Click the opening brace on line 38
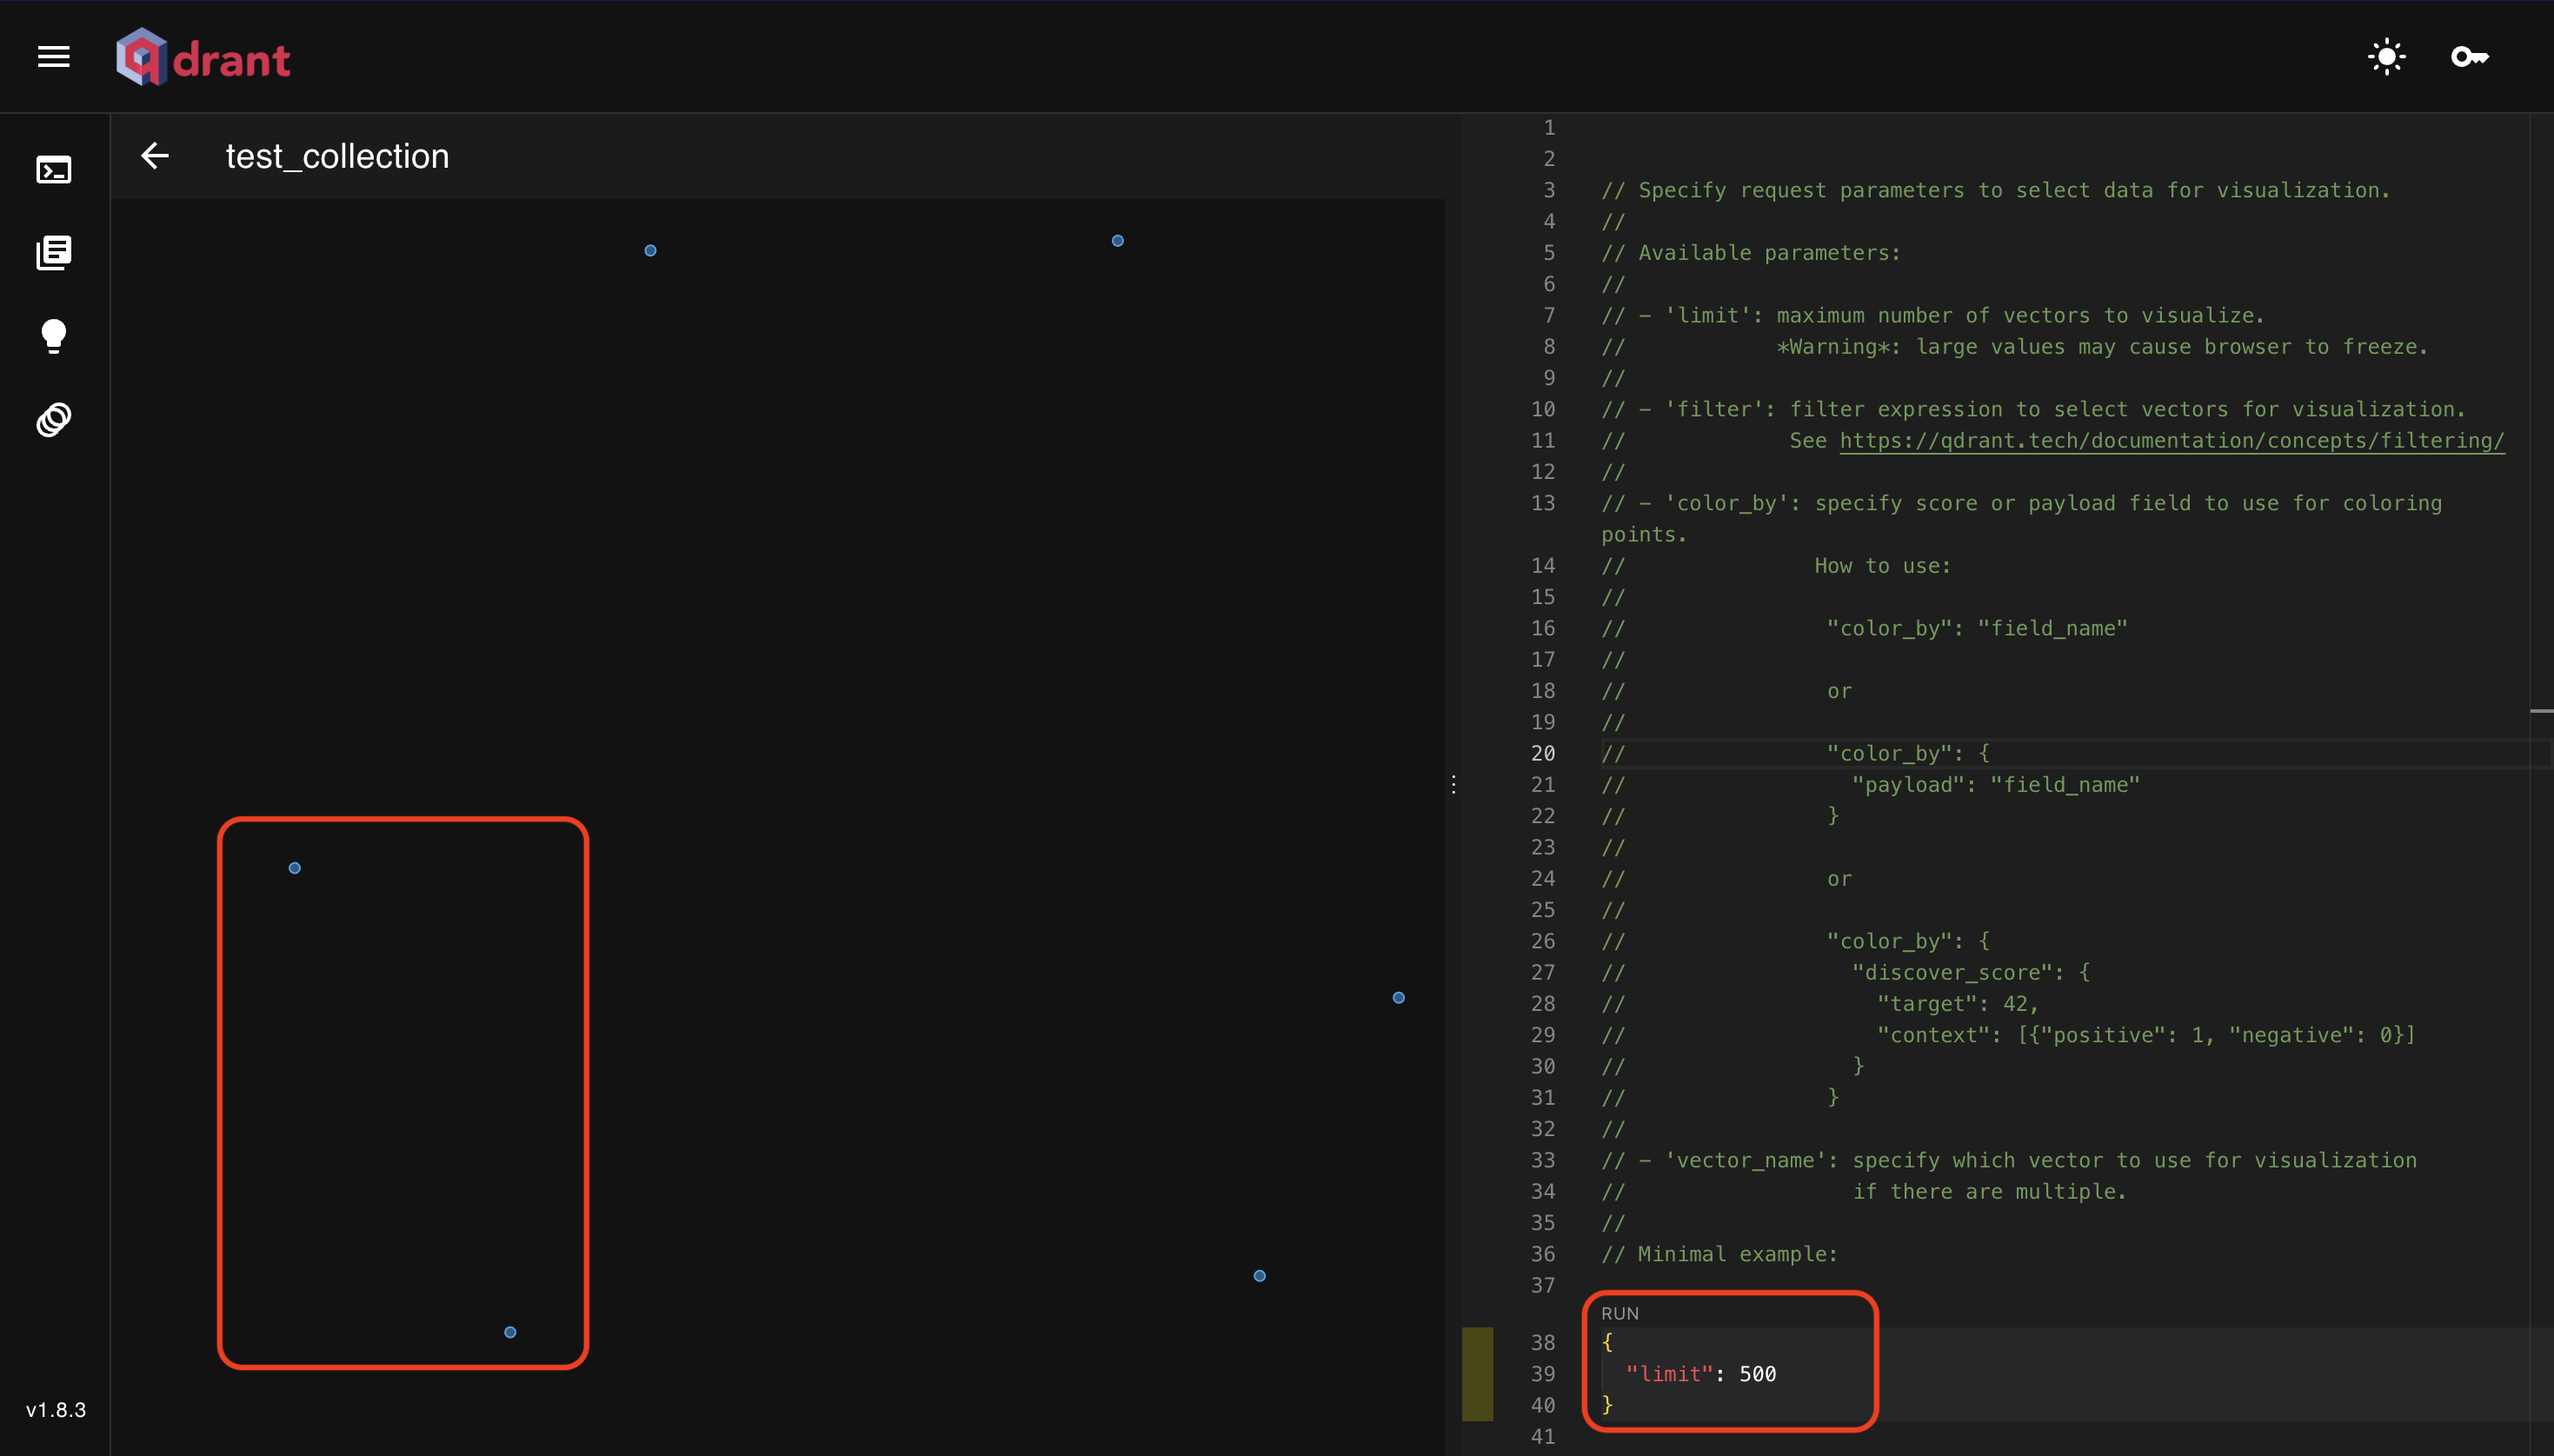Screen dimensions: 2554x1456 [x=1607, y=1342]
